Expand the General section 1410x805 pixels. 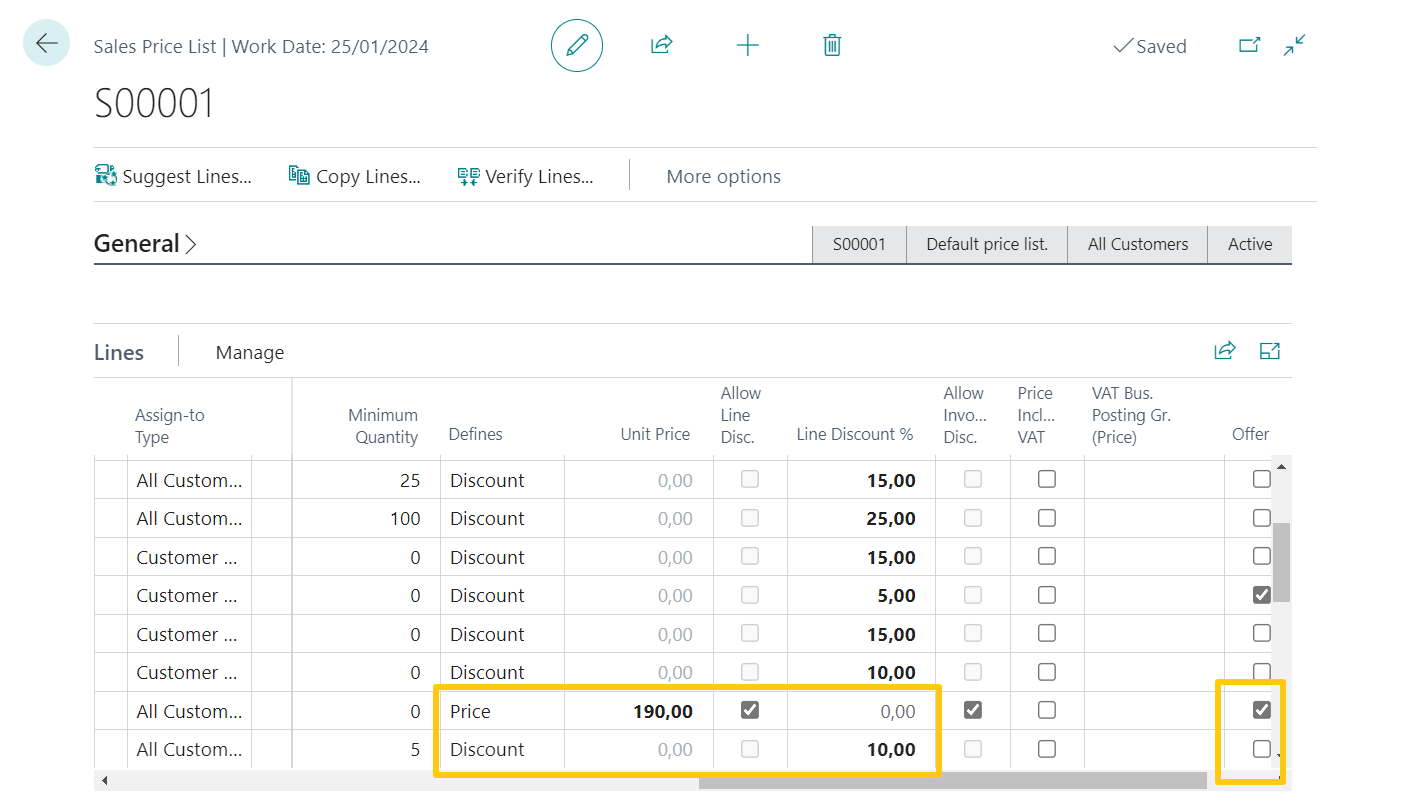[x=145, y=243]
